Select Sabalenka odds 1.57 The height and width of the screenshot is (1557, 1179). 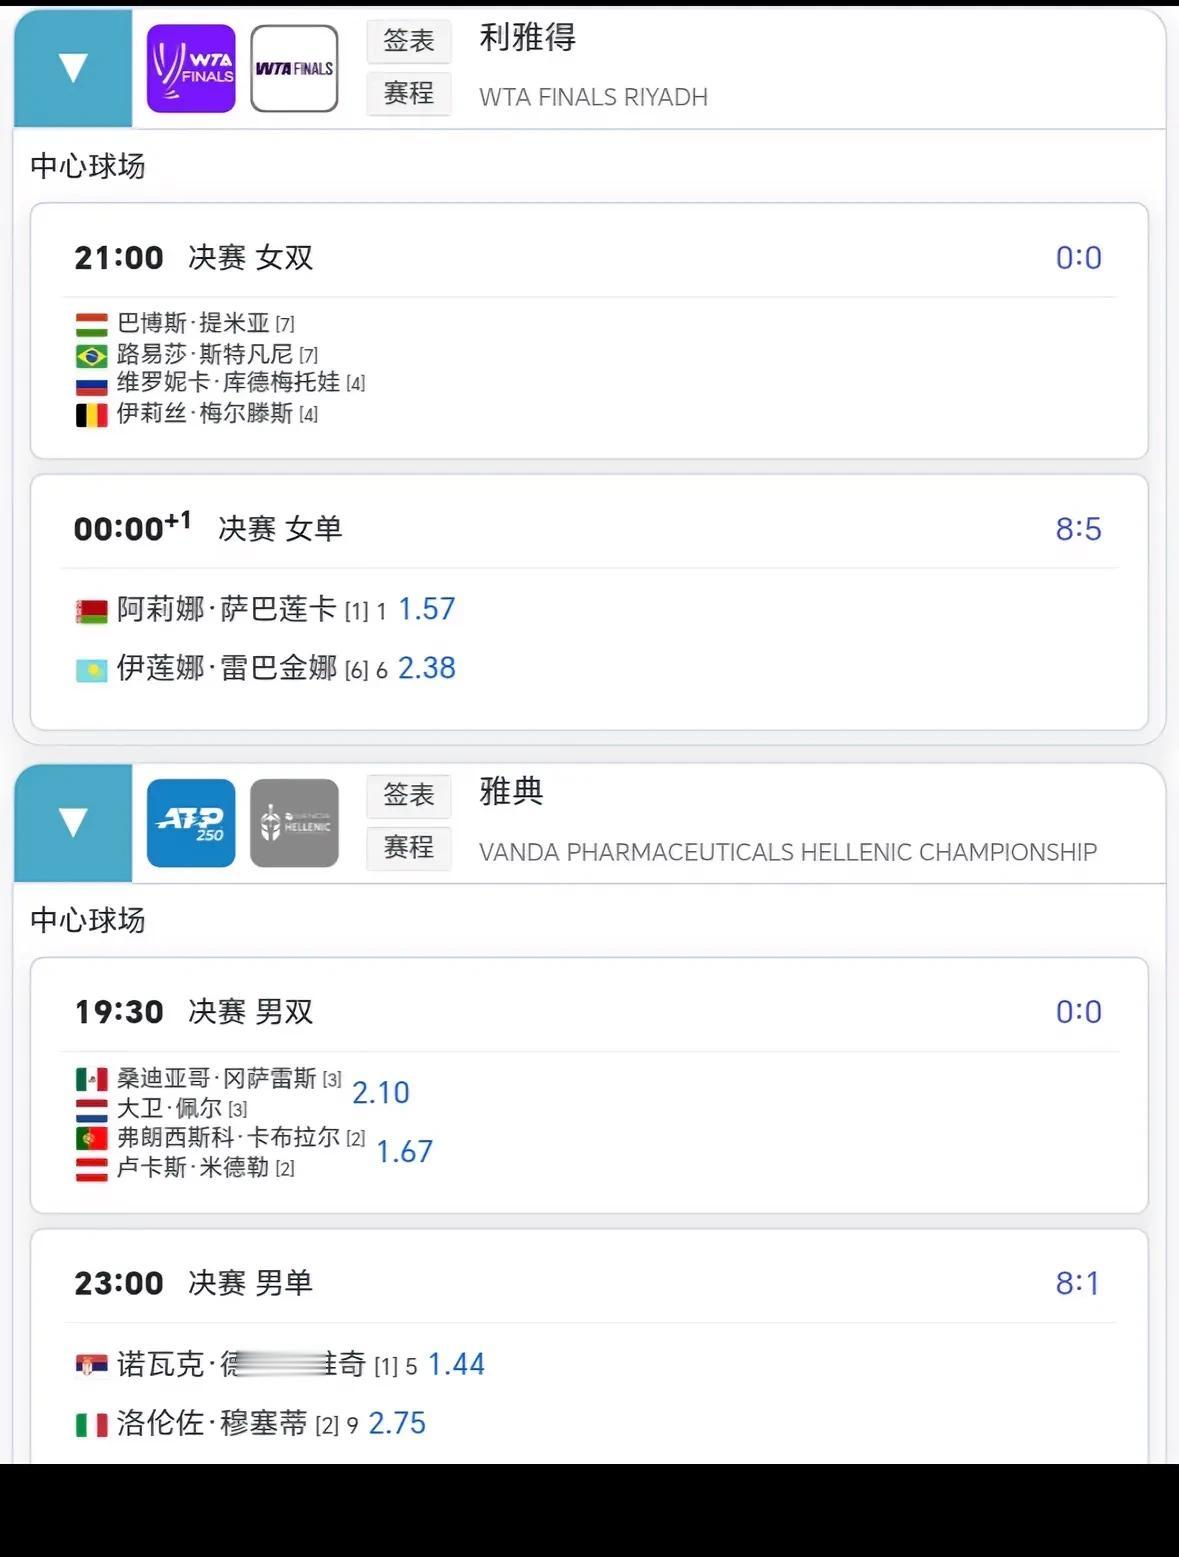click(x=427, y=609)
